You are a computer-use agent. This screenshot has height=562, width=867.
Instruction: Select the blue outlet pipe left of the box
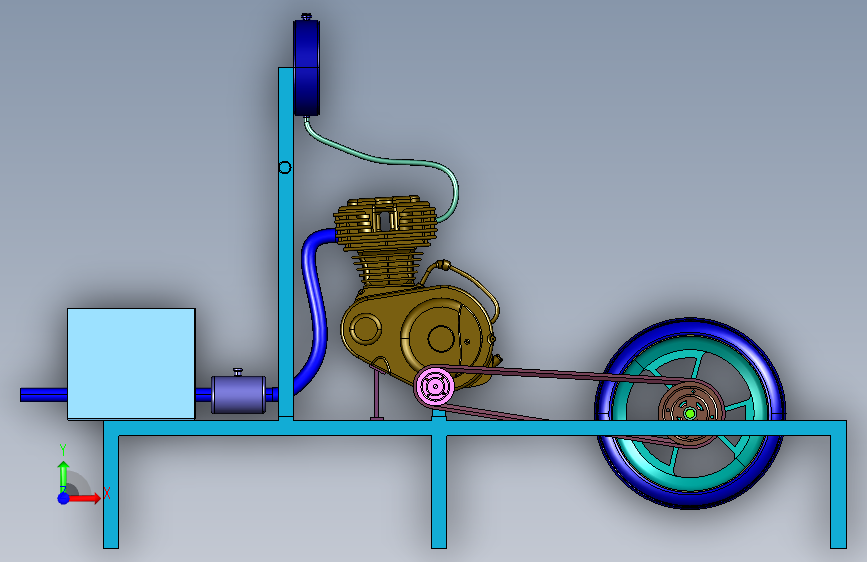(x=43, y=394)
